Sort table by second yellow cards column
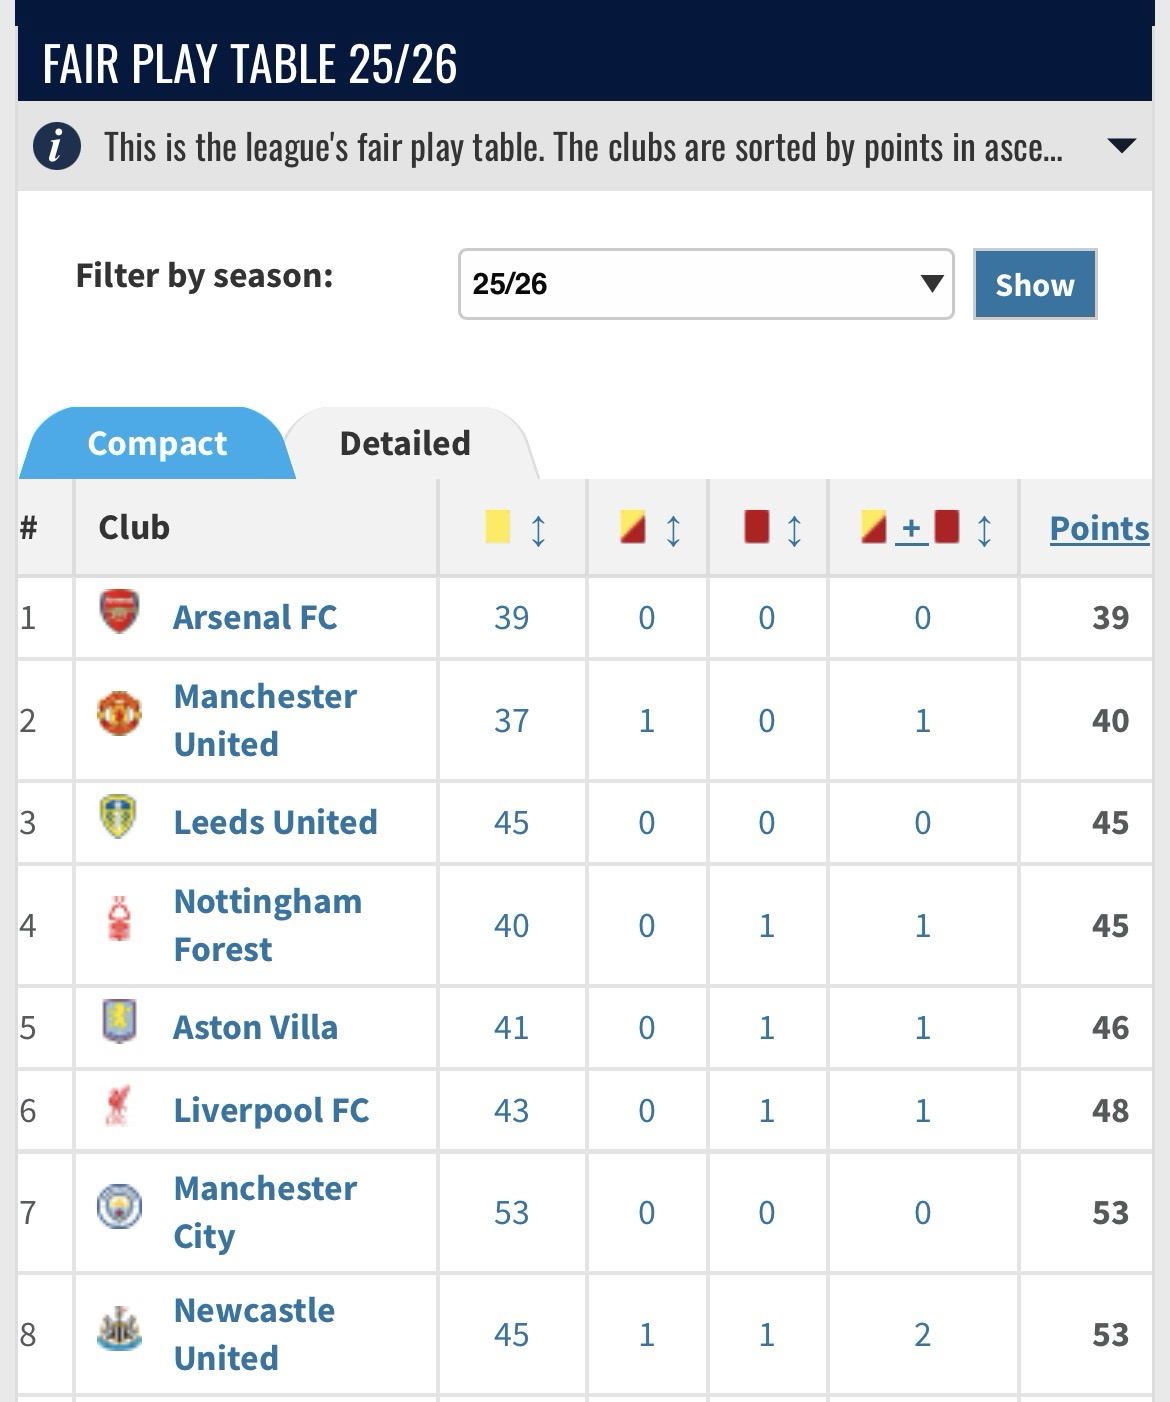The width and height of the screenshot is (1170, 1402). tap(673, 529)
